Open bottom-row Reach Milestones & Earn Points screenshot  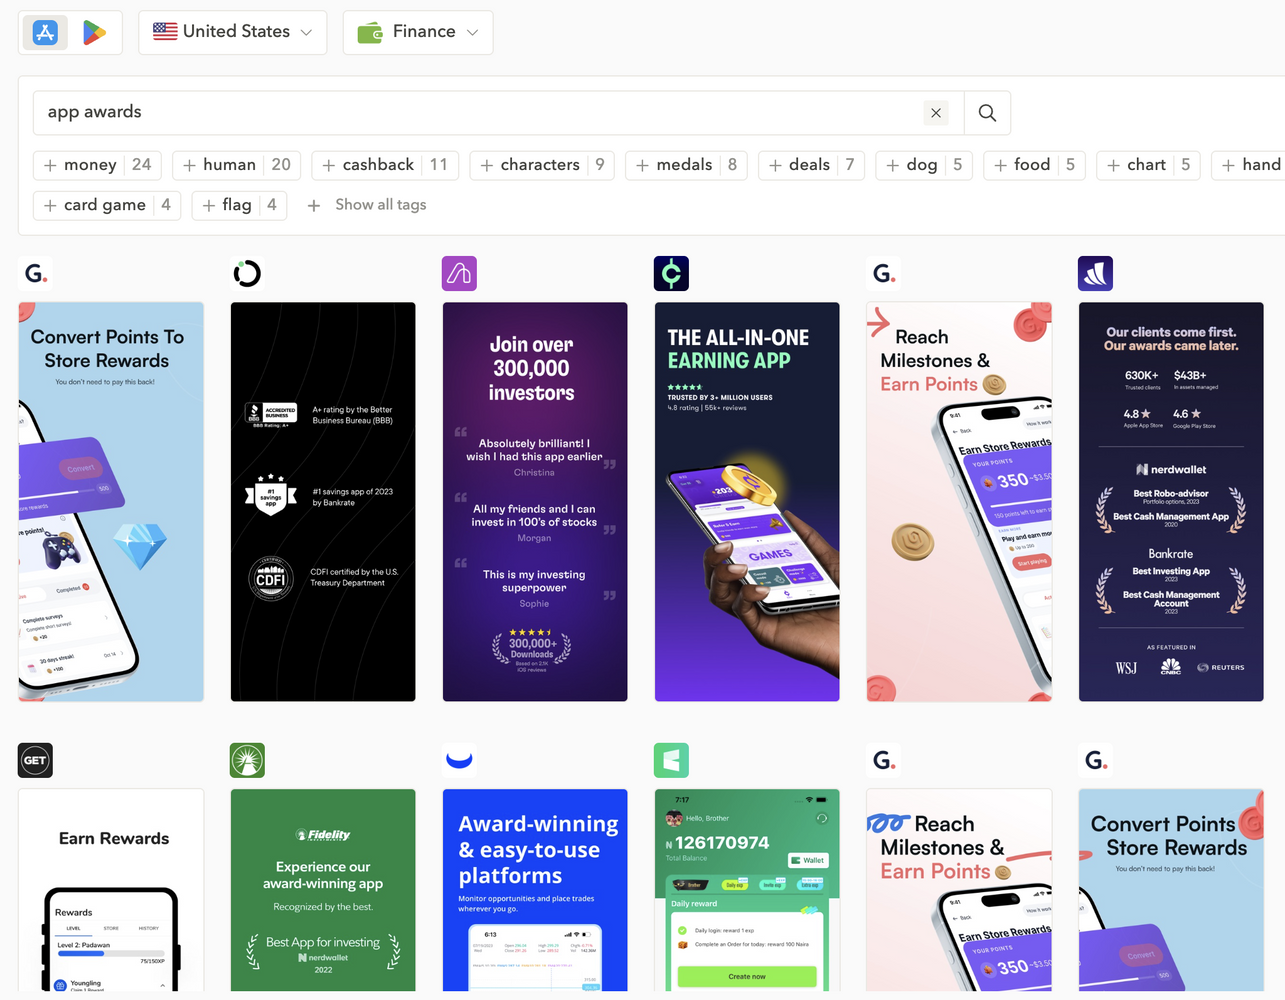pos(959,890)
